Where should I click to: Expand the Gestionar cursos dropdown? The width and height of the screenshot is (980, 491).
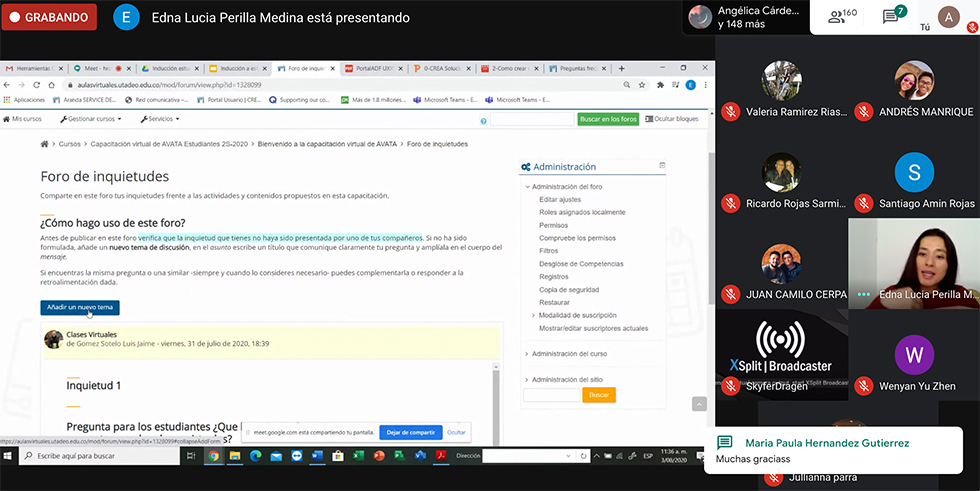coord(91,119)
